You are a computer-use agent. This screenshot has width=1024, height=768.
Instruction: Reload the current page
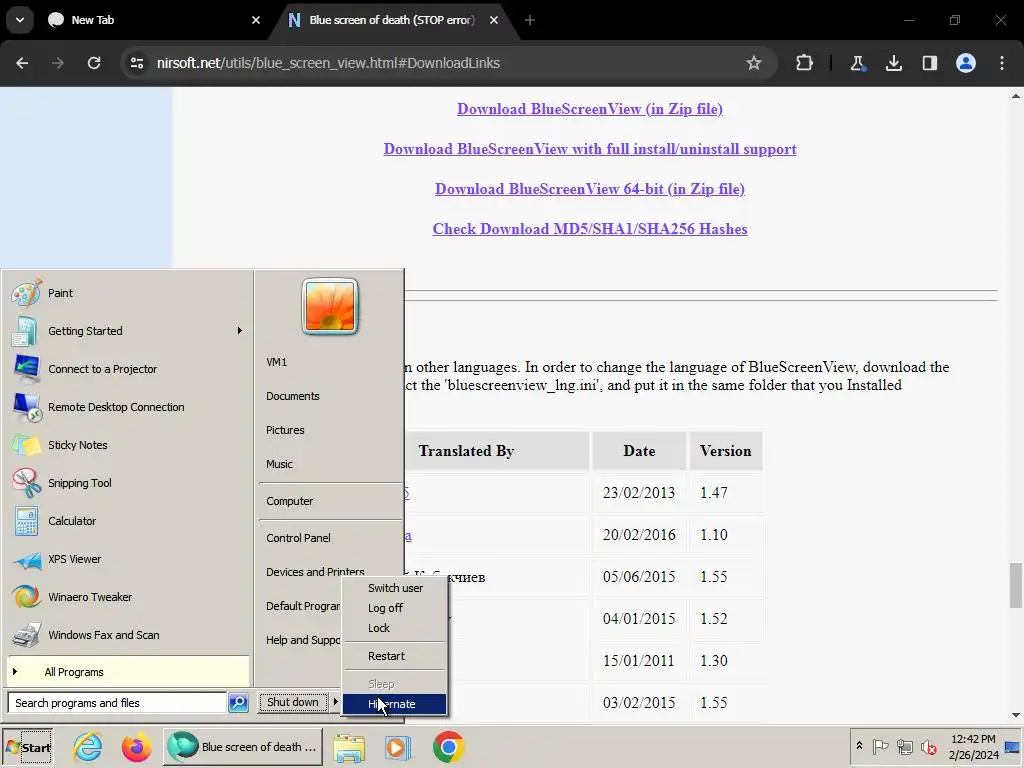click(x=94, y=63)
